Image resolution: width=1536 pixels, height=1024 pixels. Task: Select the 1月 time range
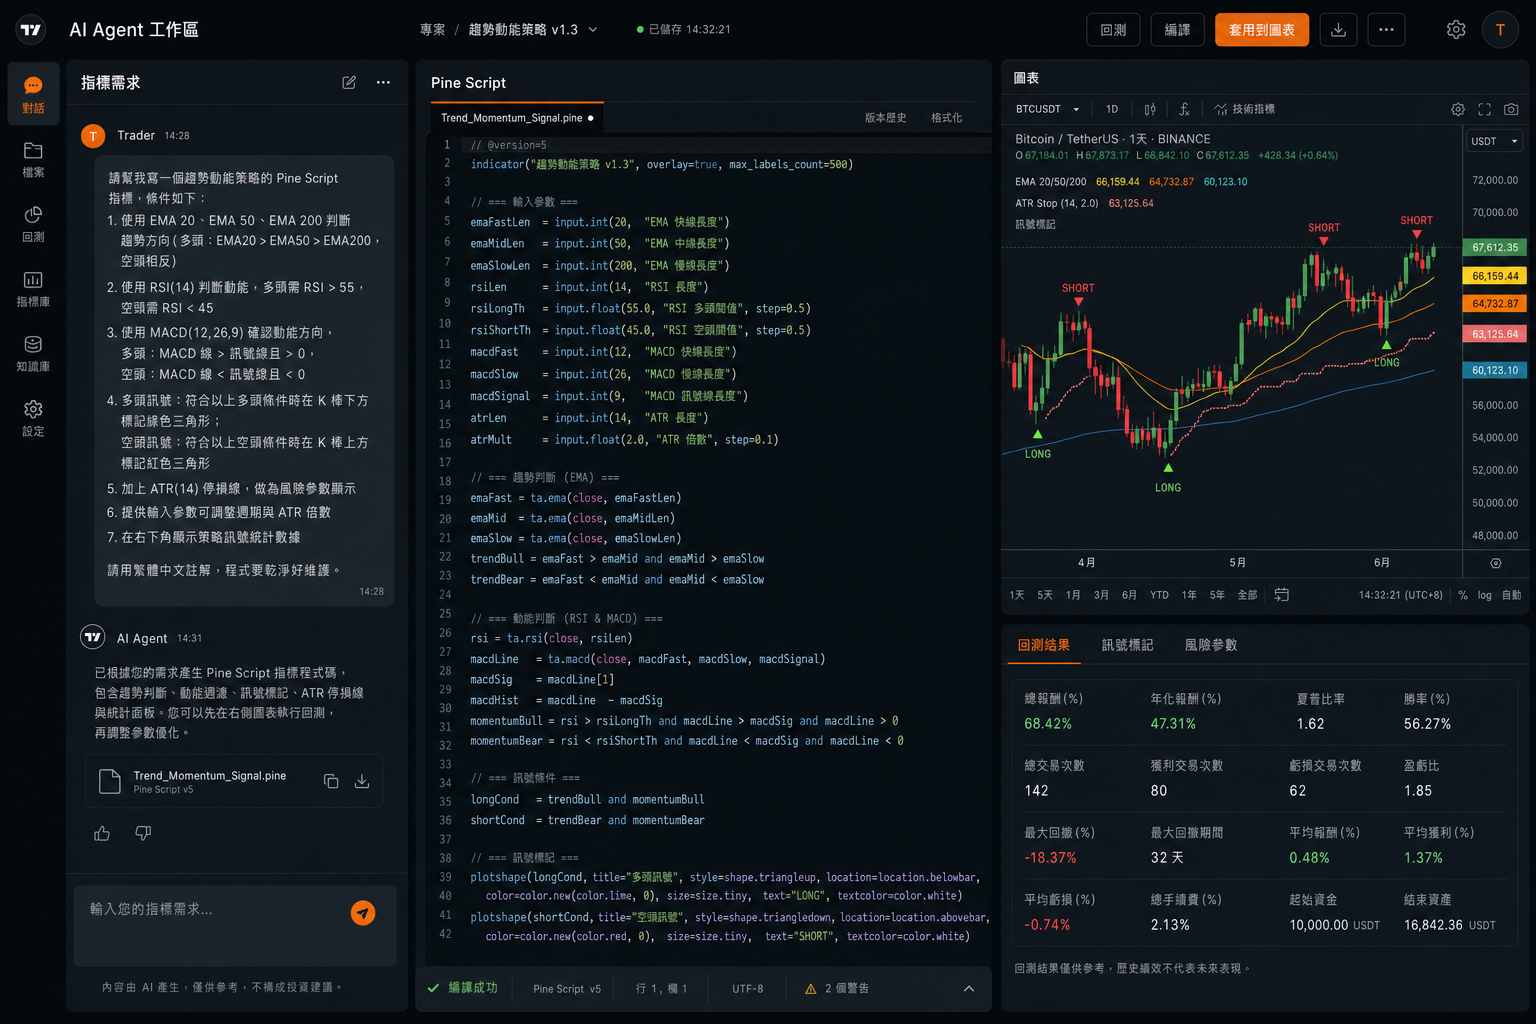[1073, 595]
